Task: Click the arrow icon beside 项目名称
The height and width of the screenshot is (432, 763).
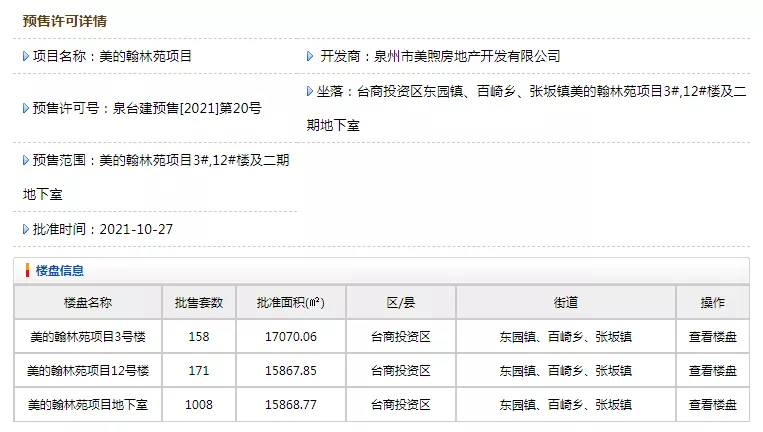Action: click(26, 56)
